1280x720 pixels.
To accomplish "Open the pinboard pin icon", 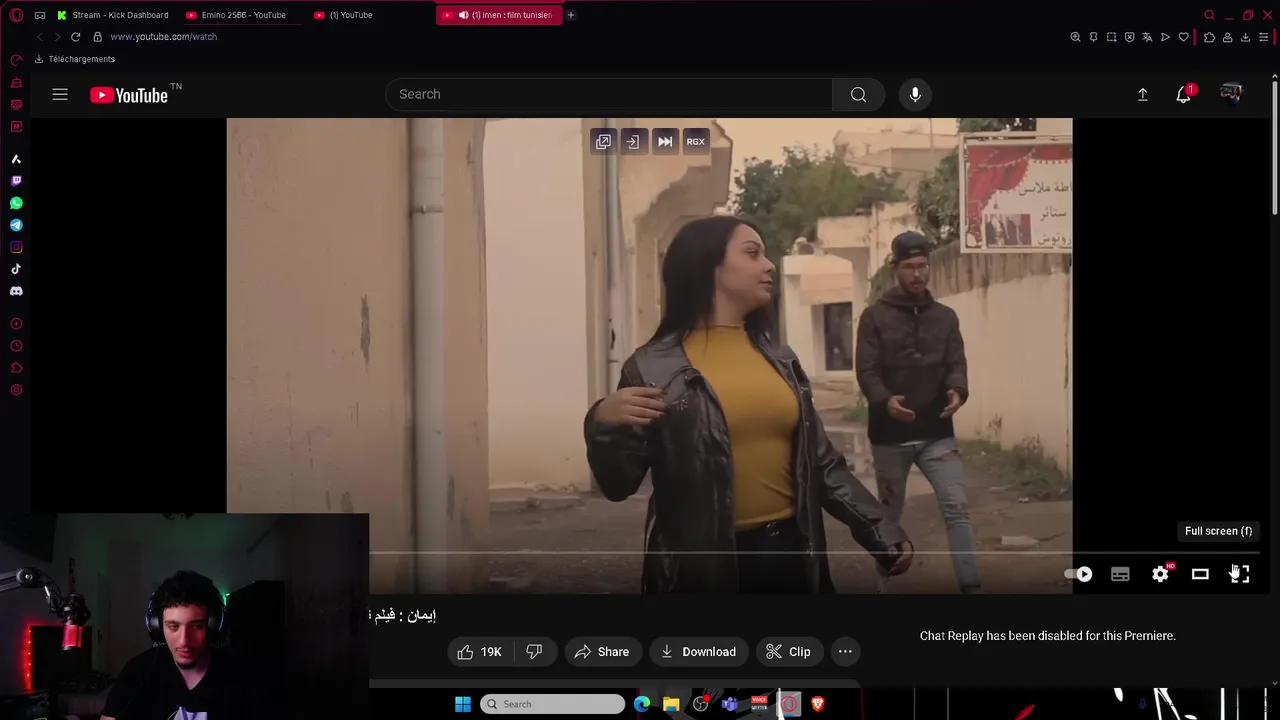I will [1093, 37].
